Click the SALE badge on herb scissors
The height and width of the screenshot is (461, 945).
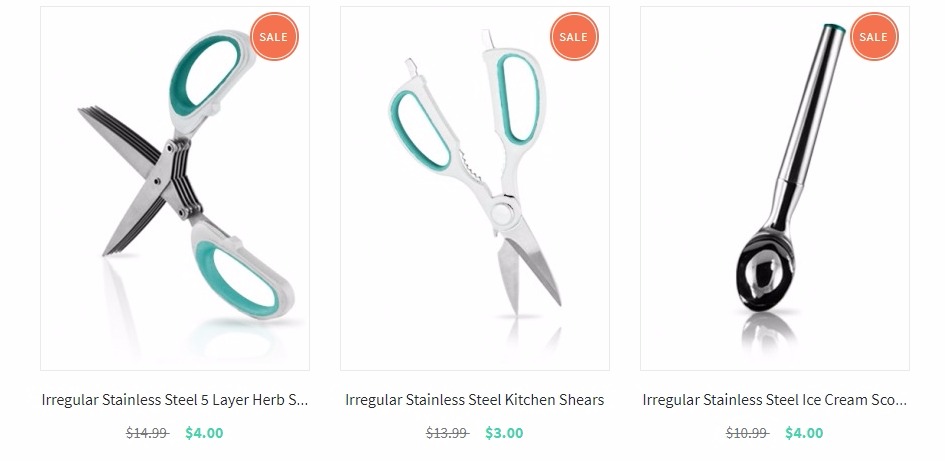point(274,37)
